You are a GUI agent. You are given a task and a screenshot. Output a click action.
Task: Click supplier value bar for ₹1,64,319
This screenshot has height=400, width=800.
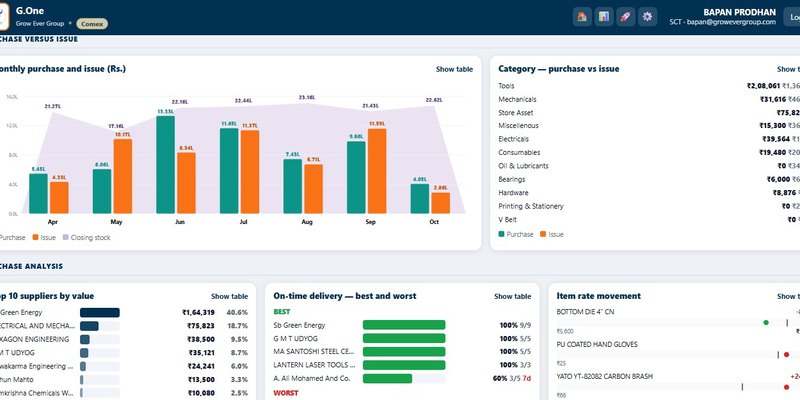point(100,313)
